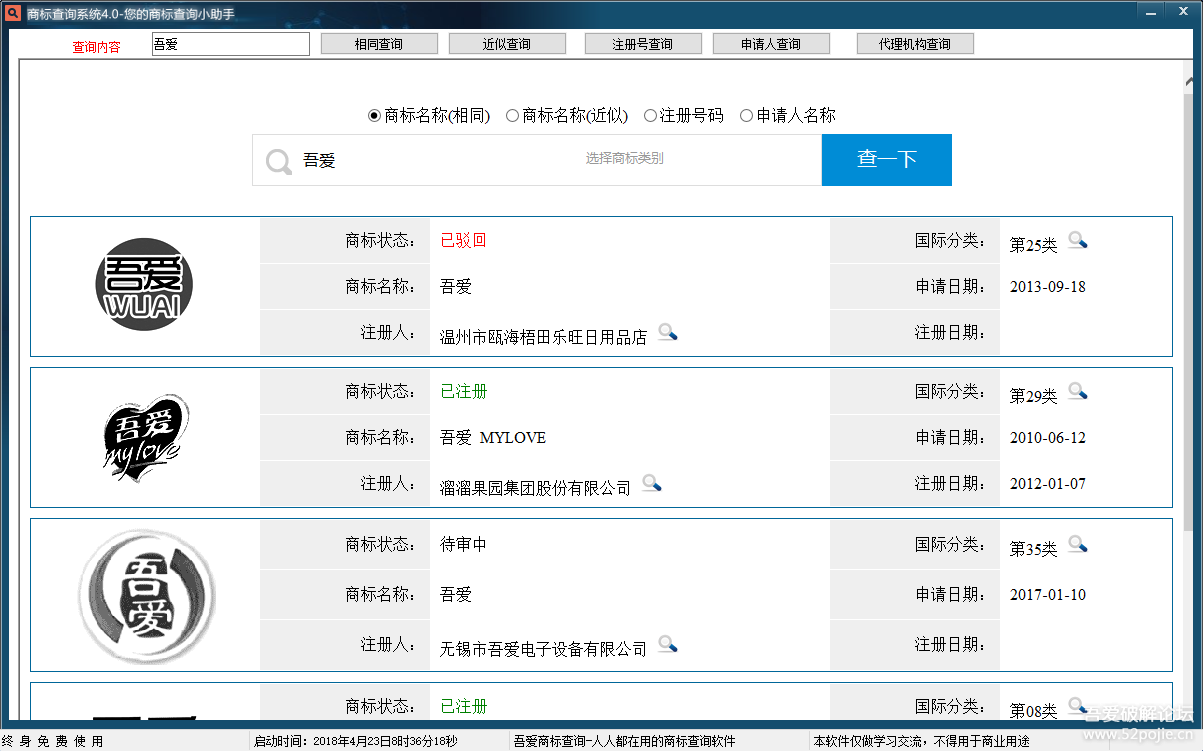Click the vertical scrollbar thumb
Viewport: 1203px width, 751px height.
coord(1190,313)
